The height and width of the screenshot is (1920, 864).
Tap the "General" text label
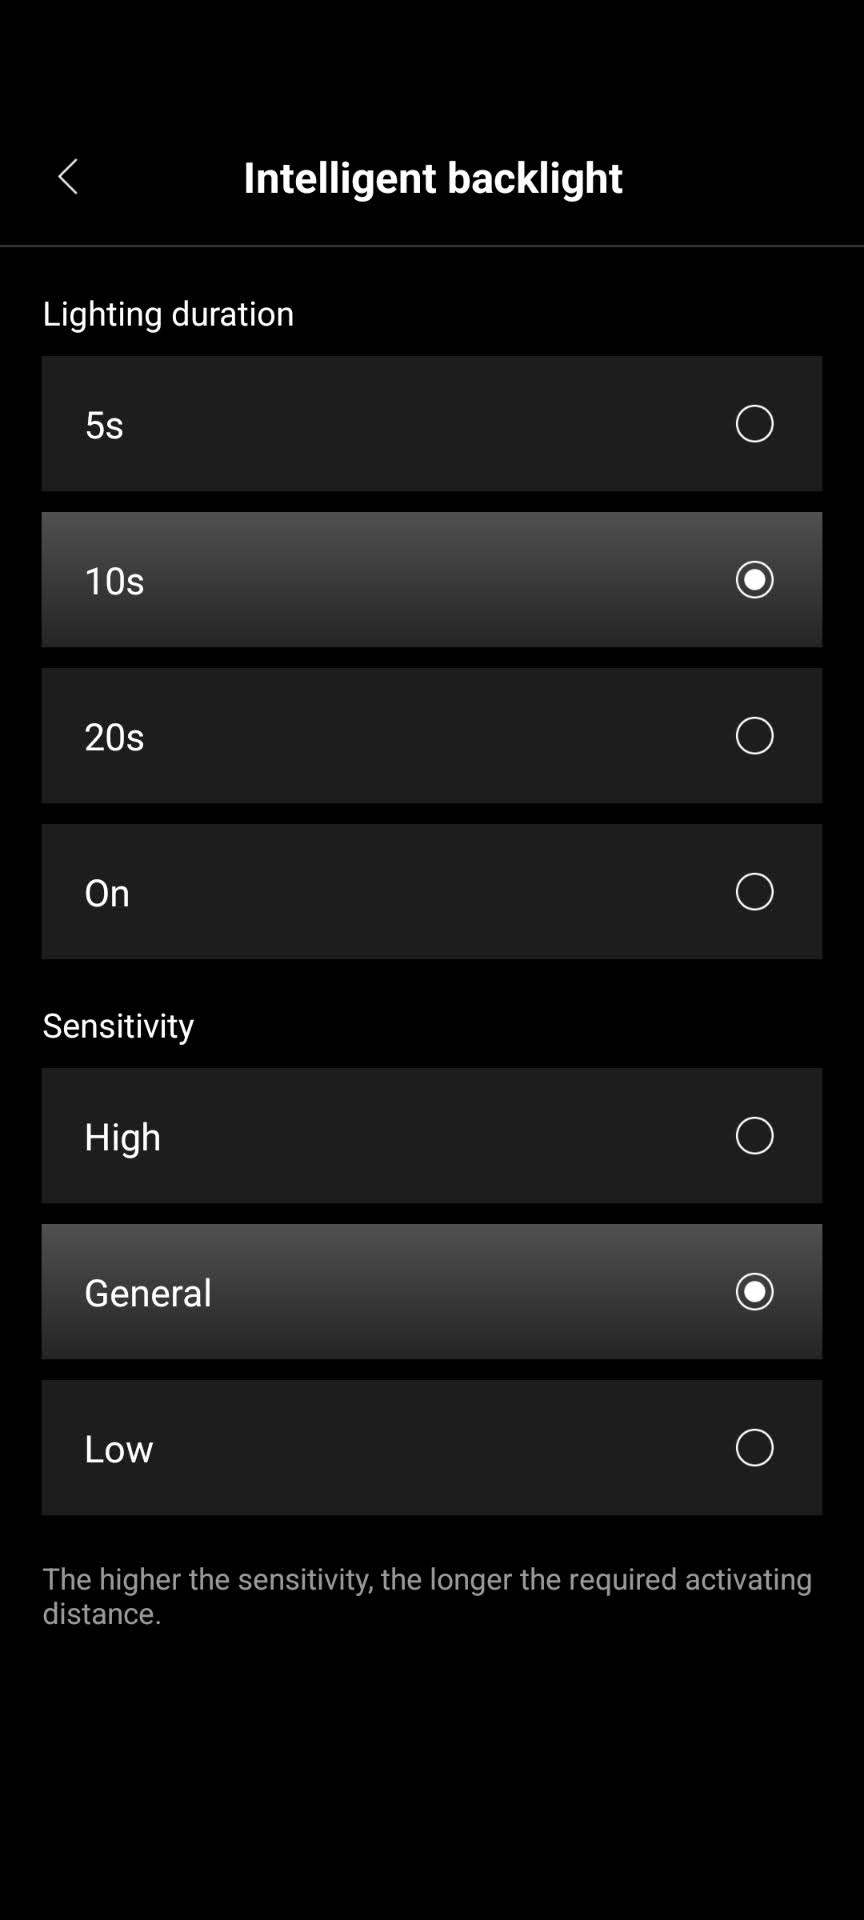(x=148, y=1293)
